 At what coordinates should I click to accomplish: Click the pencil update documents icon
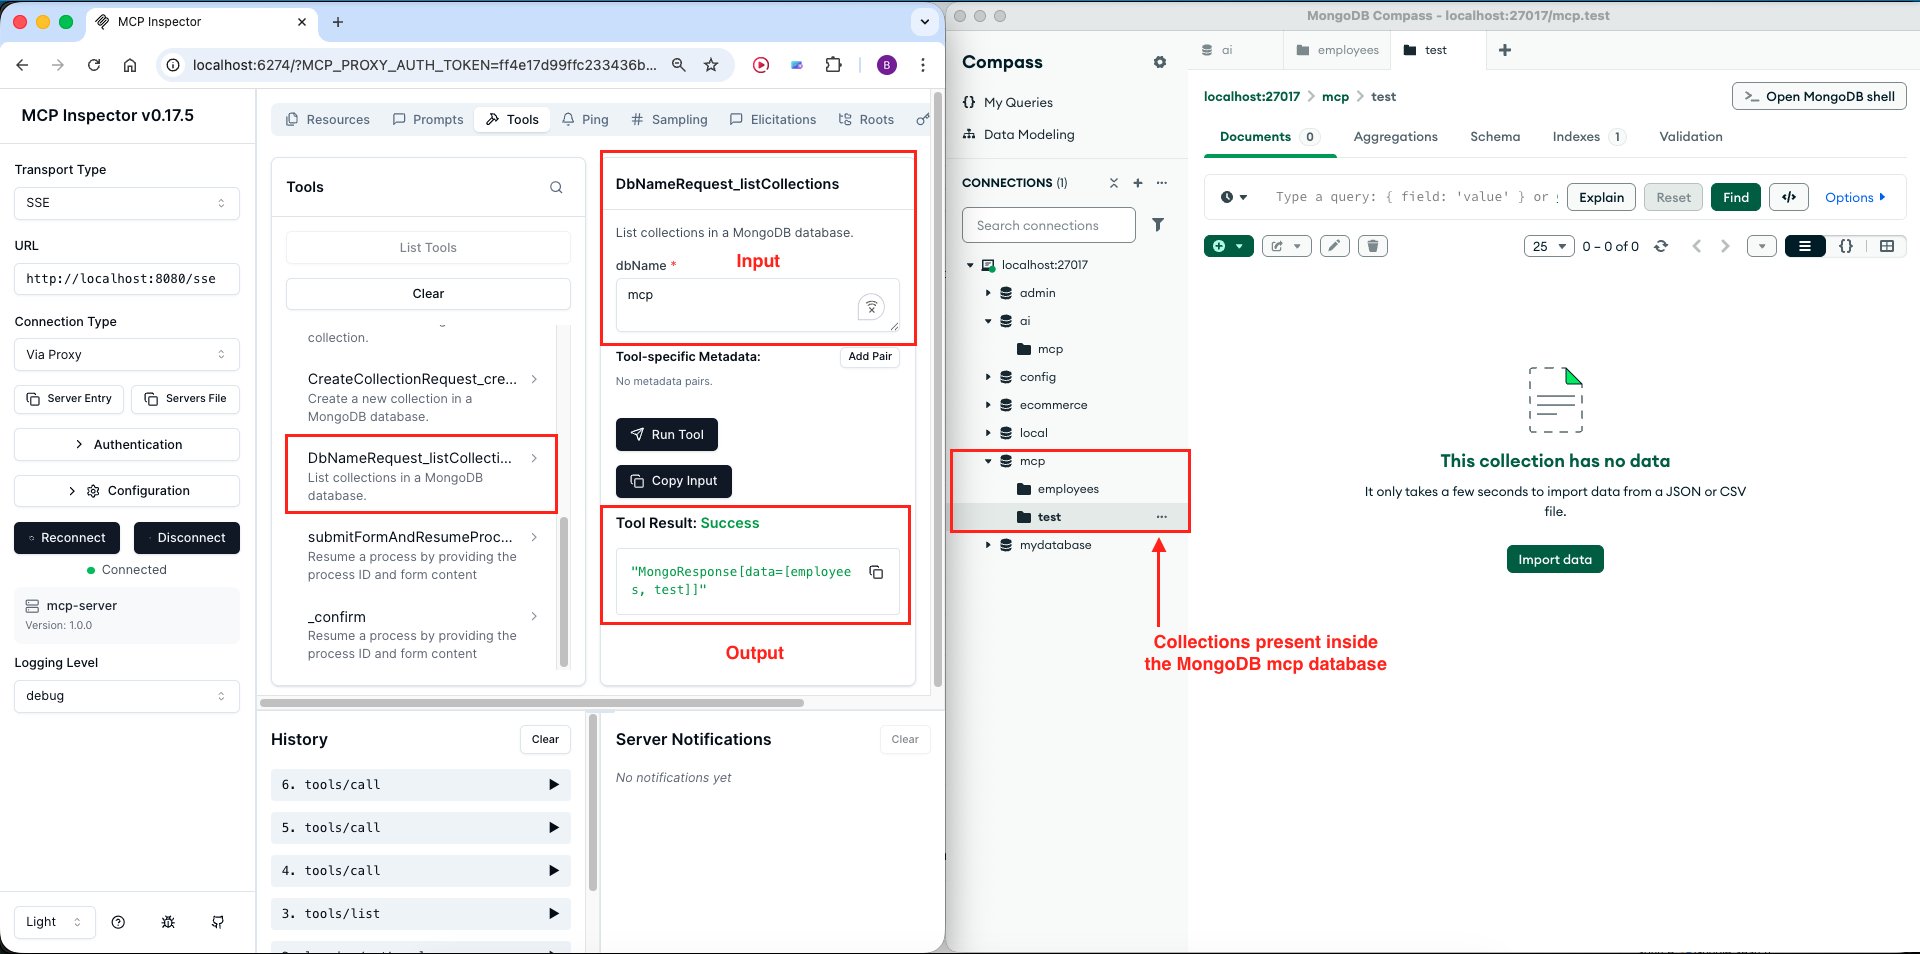(1334, 246)
